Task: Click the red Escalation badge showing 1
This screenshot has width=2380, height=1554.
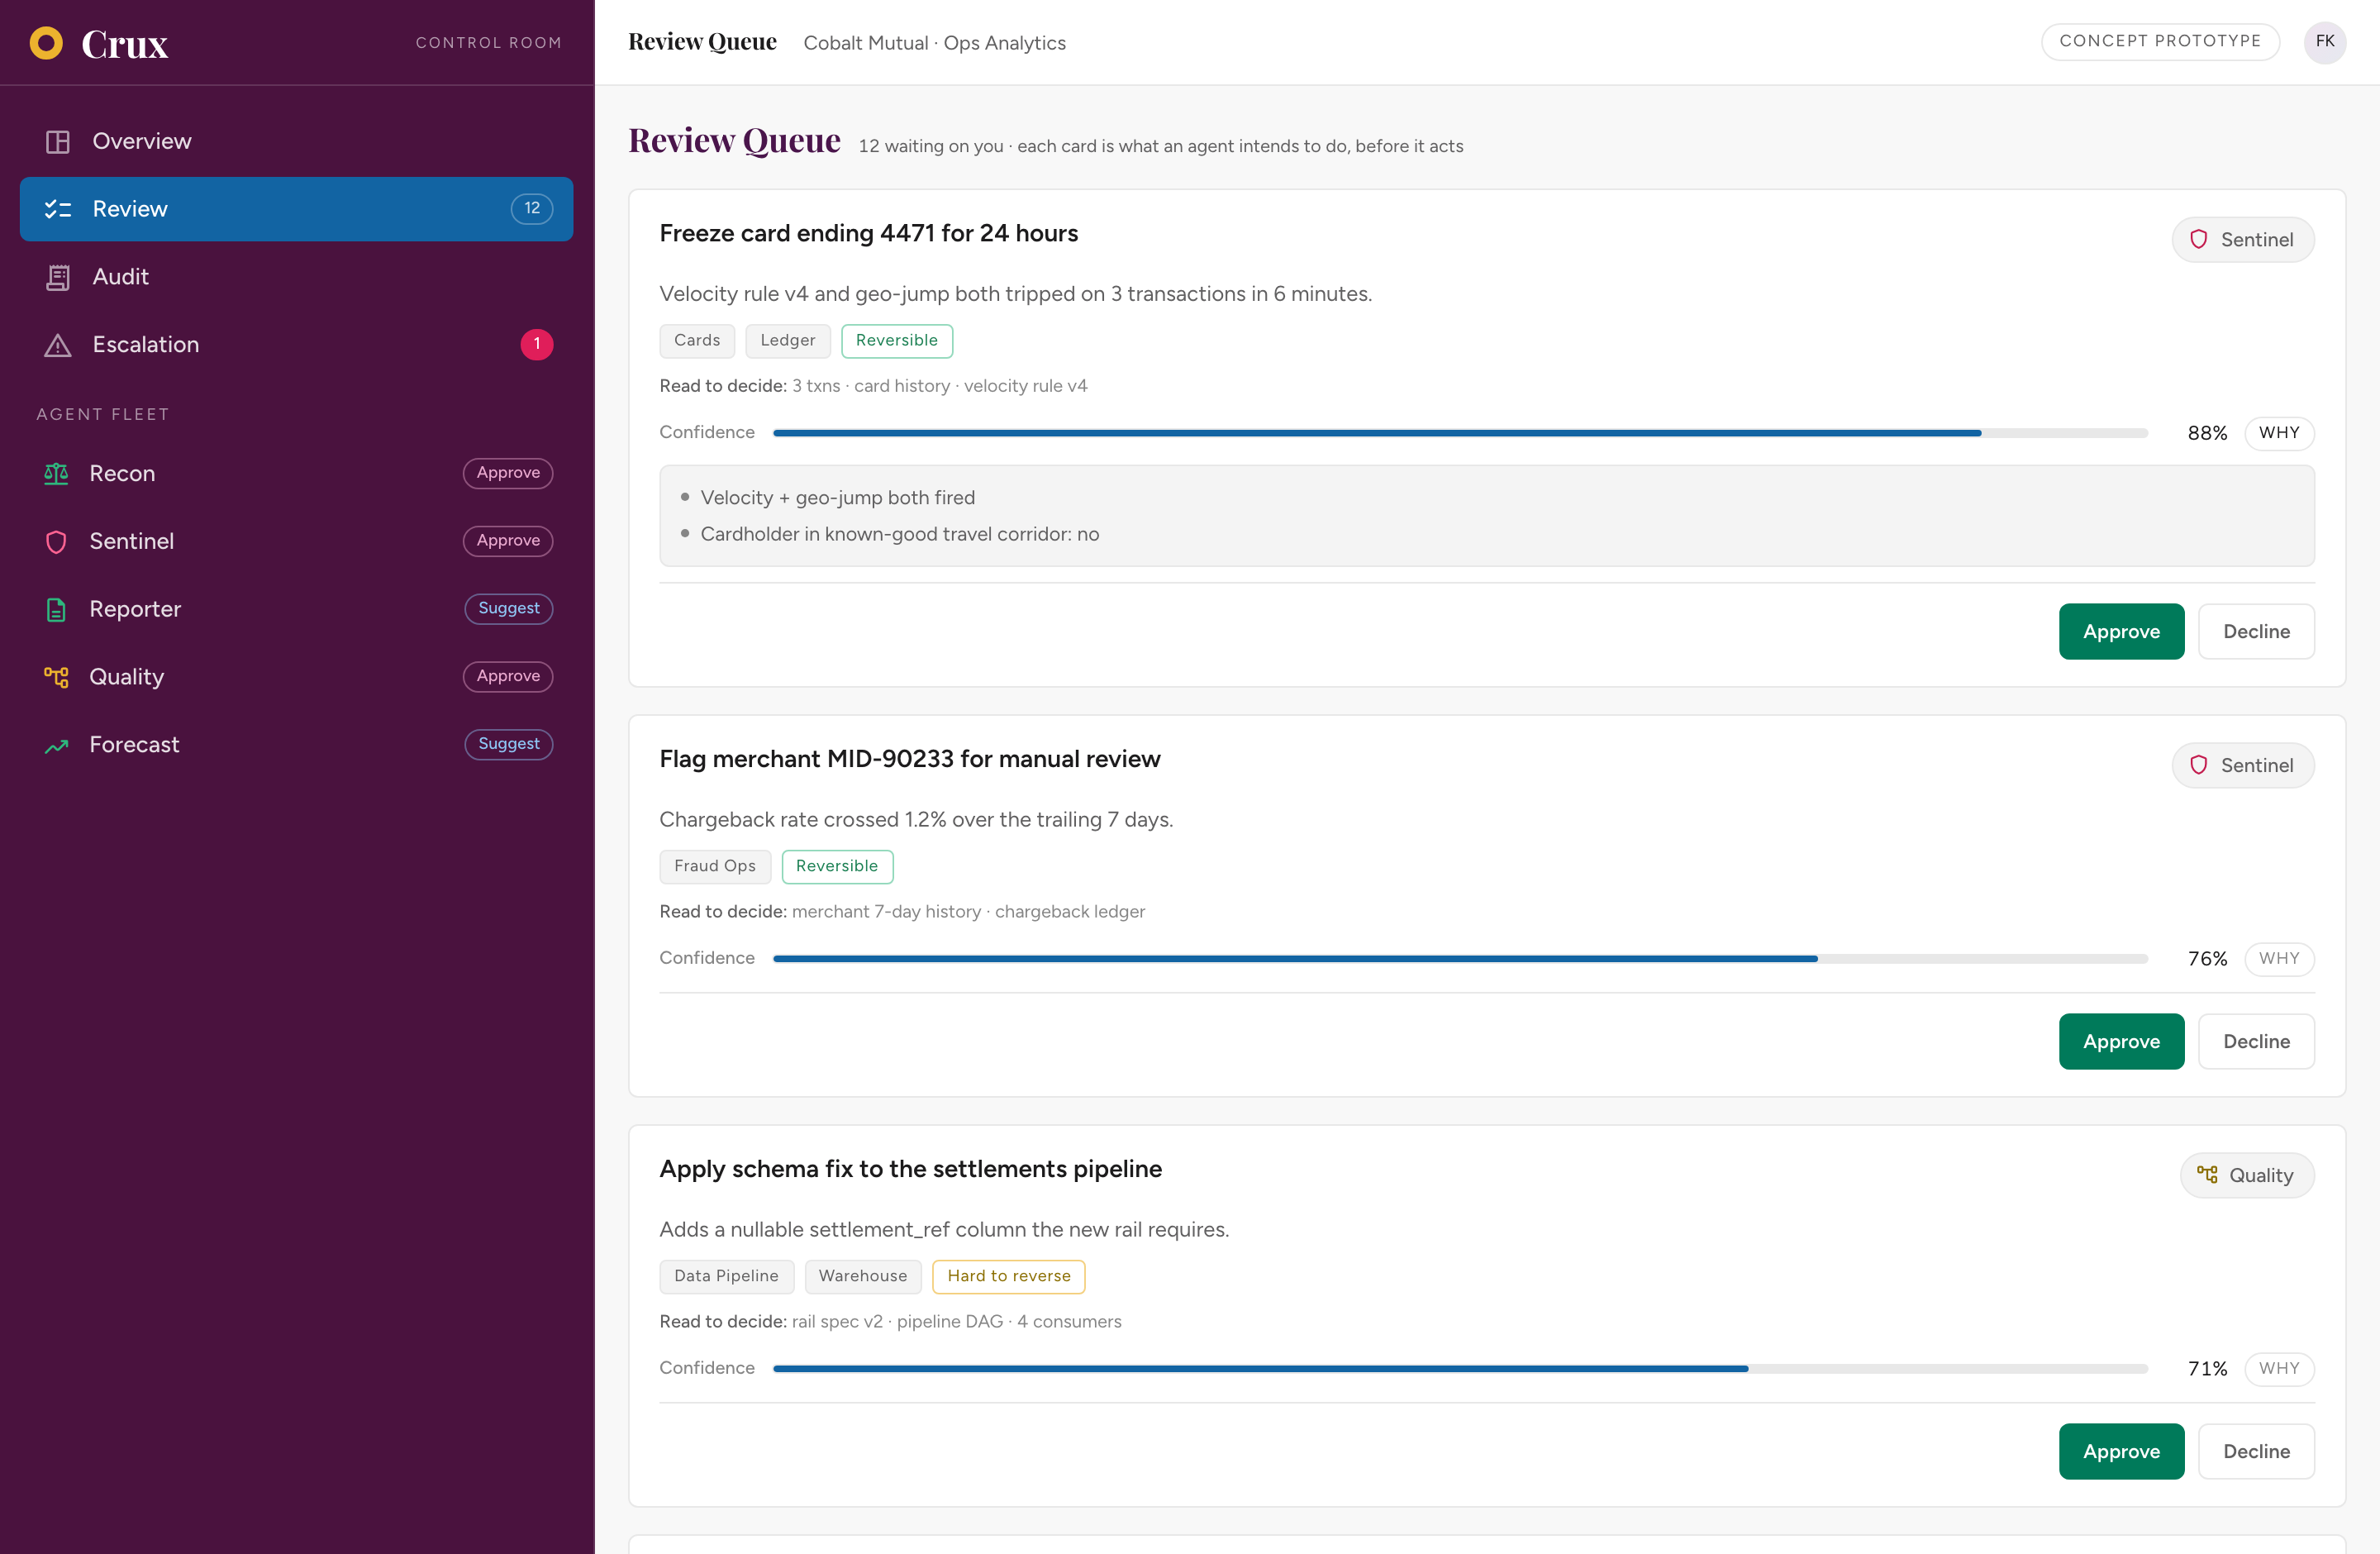Action: pyautogui.click(x=537, y=345)
